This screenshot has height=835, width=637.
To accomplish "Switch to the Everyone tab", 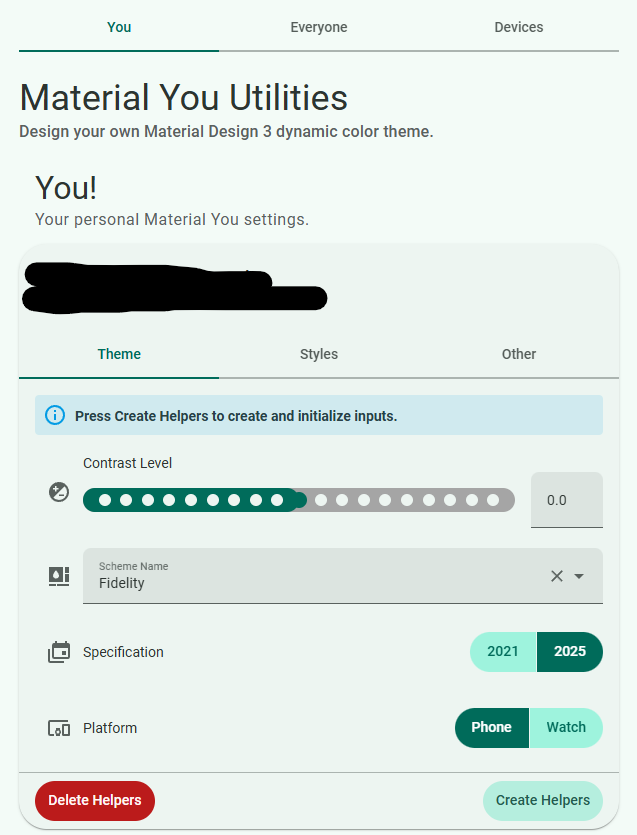I will pos(319,27).
